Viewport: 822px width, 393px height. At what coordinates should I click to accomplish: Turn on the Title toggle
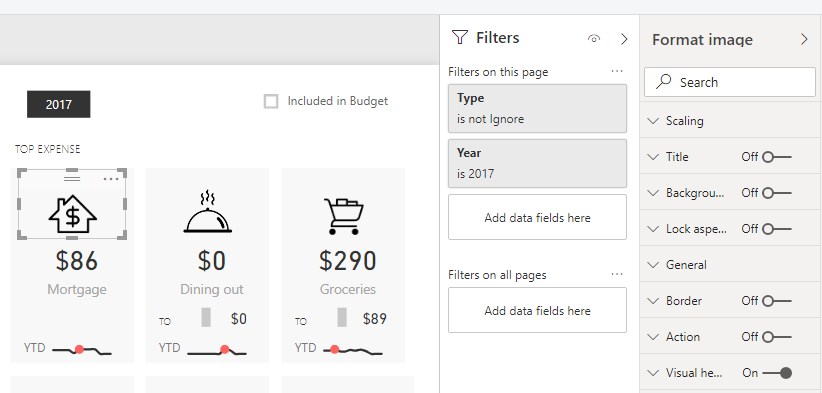pos(776,157)
